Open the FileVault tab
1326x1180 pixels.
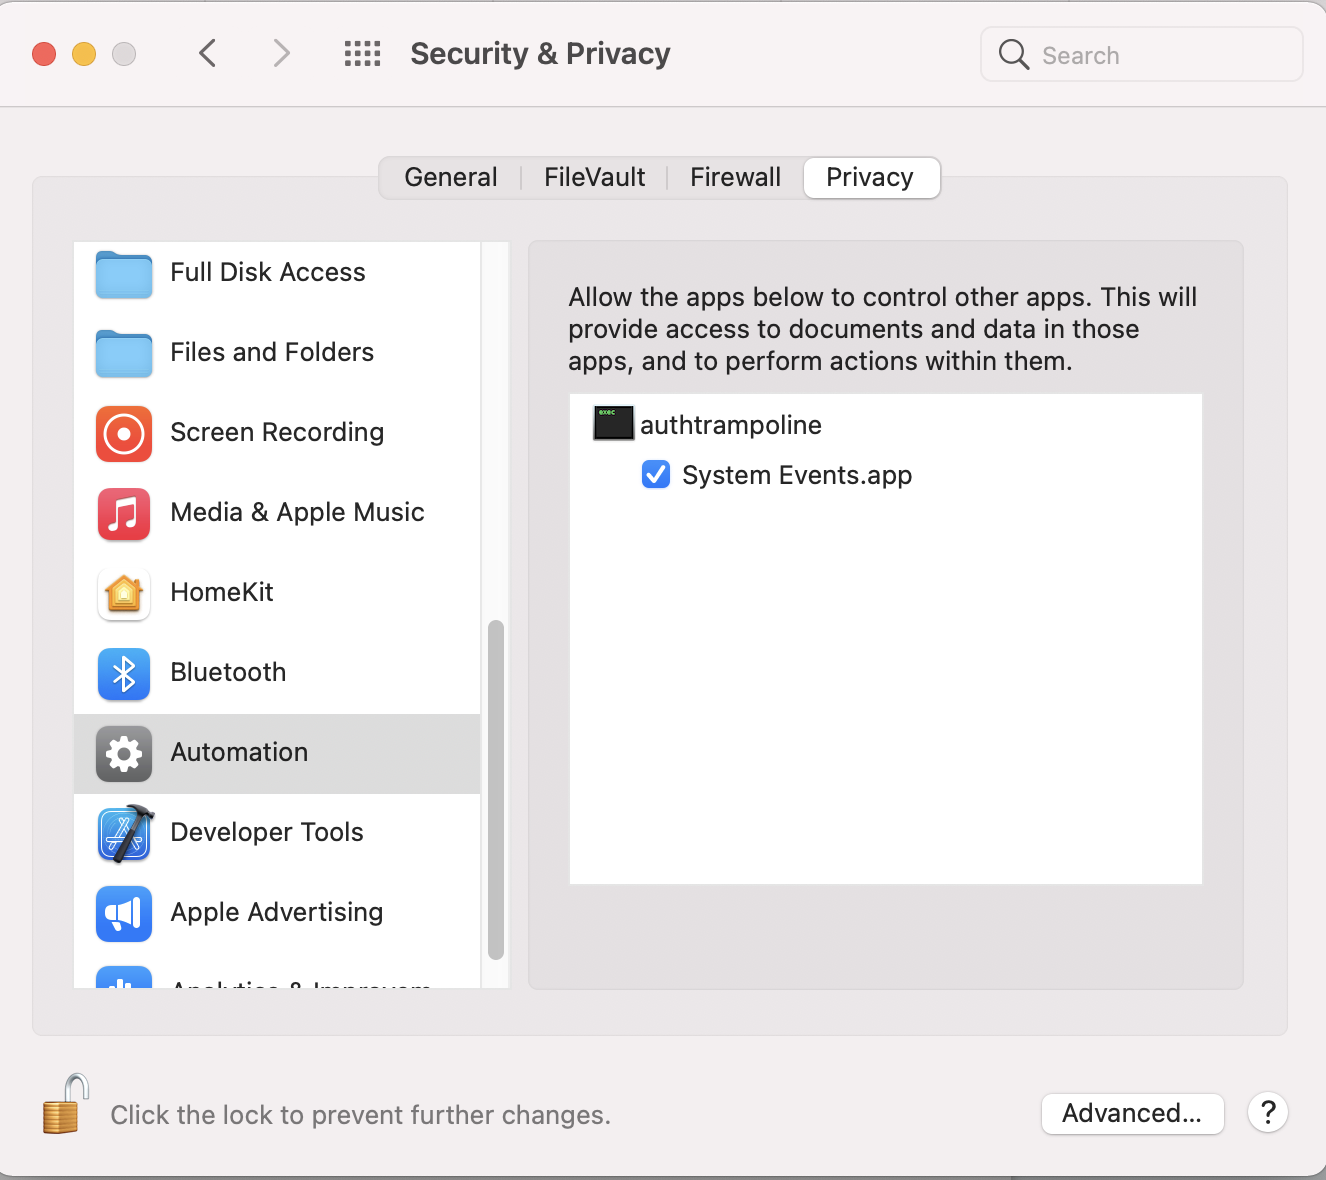(x=594, y=178)
